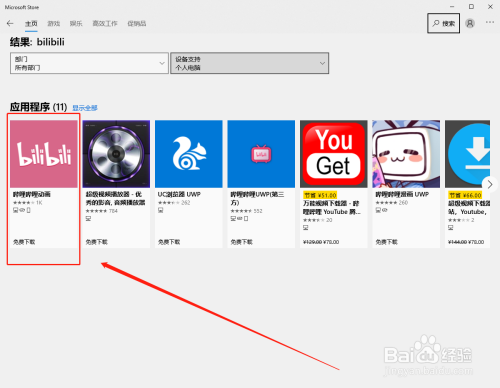Open the 高效工作 tab

point(105,23)
